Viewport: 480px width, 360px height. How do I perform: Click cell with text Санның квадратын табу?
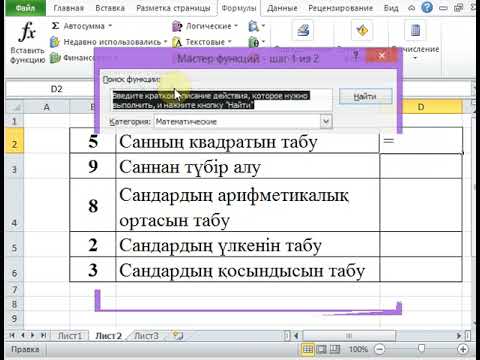(248, 142)
